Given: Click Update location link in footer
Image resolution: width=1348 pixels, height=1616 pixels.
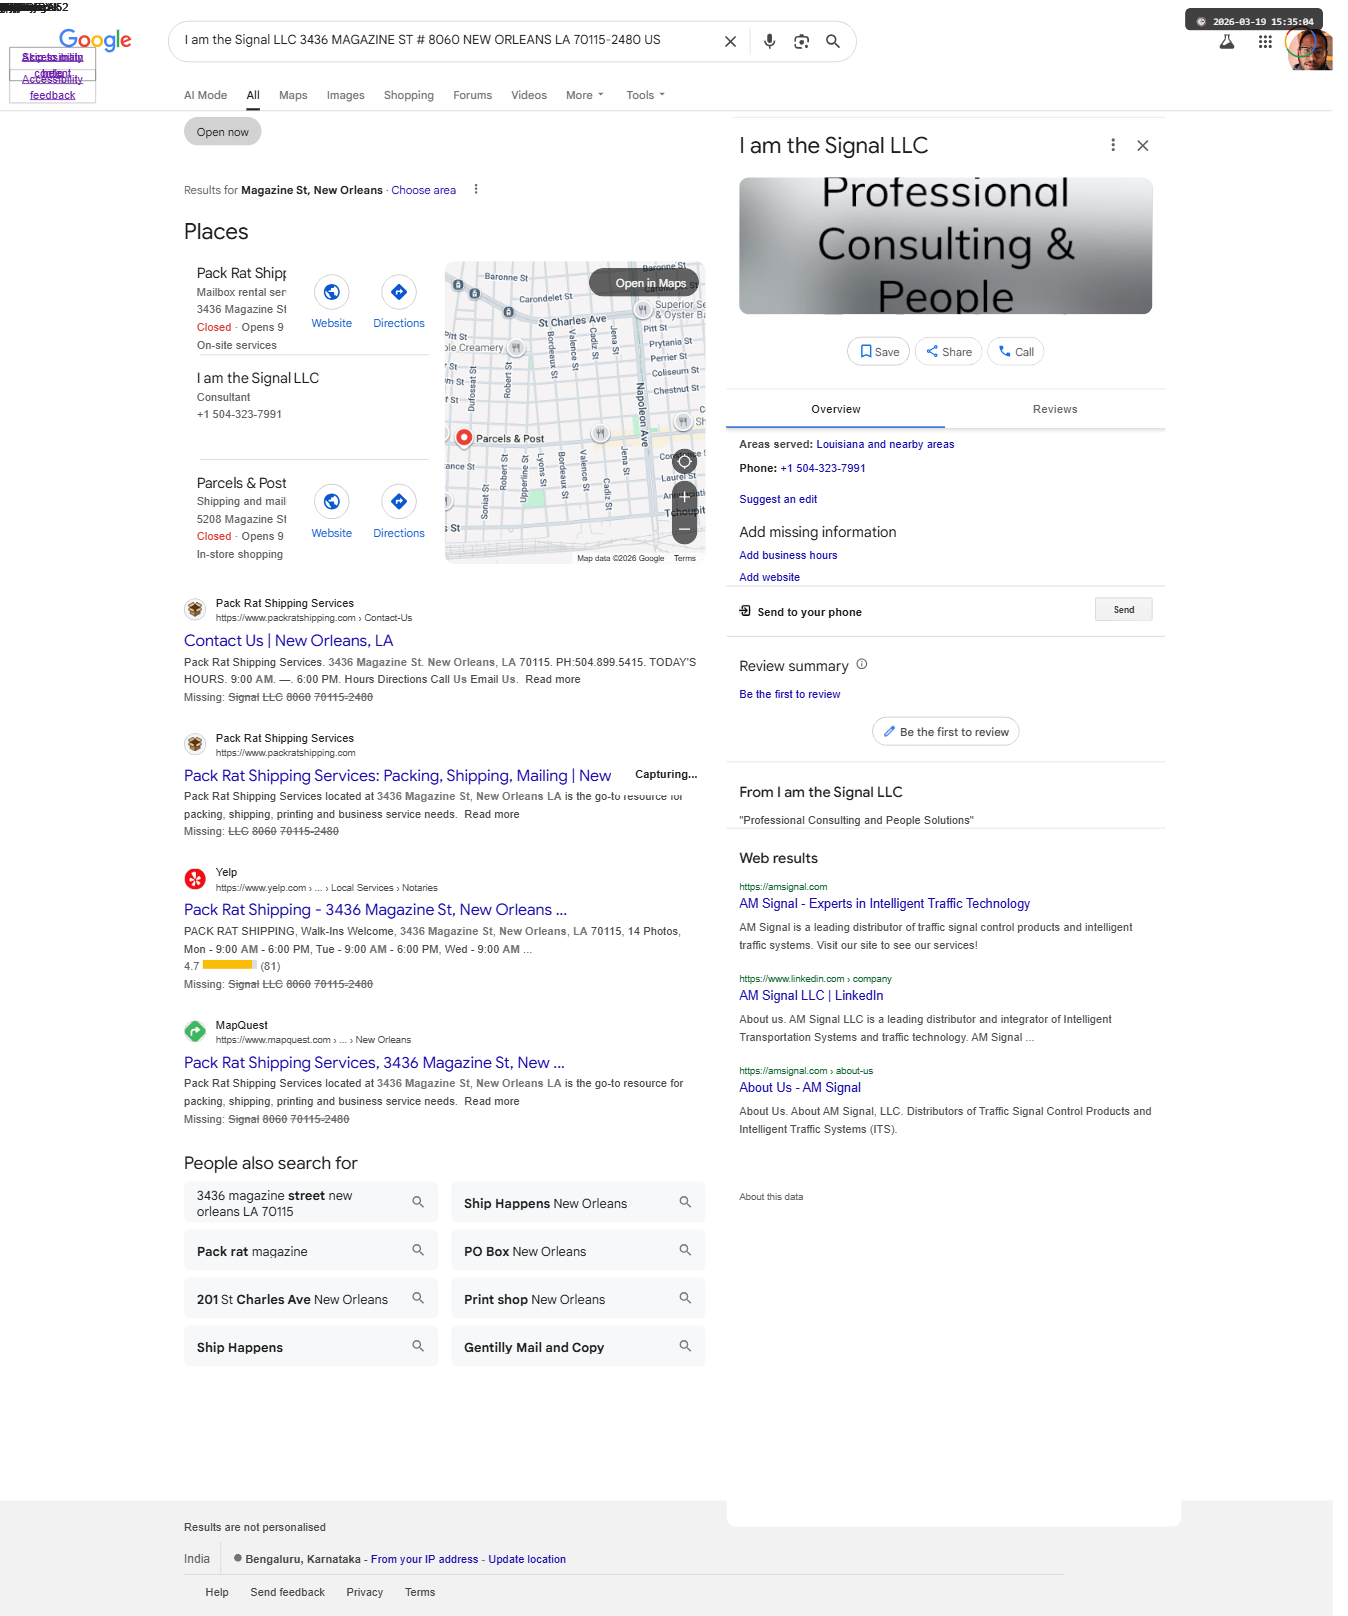Looking at the screenshot, I should point(527,1559).
